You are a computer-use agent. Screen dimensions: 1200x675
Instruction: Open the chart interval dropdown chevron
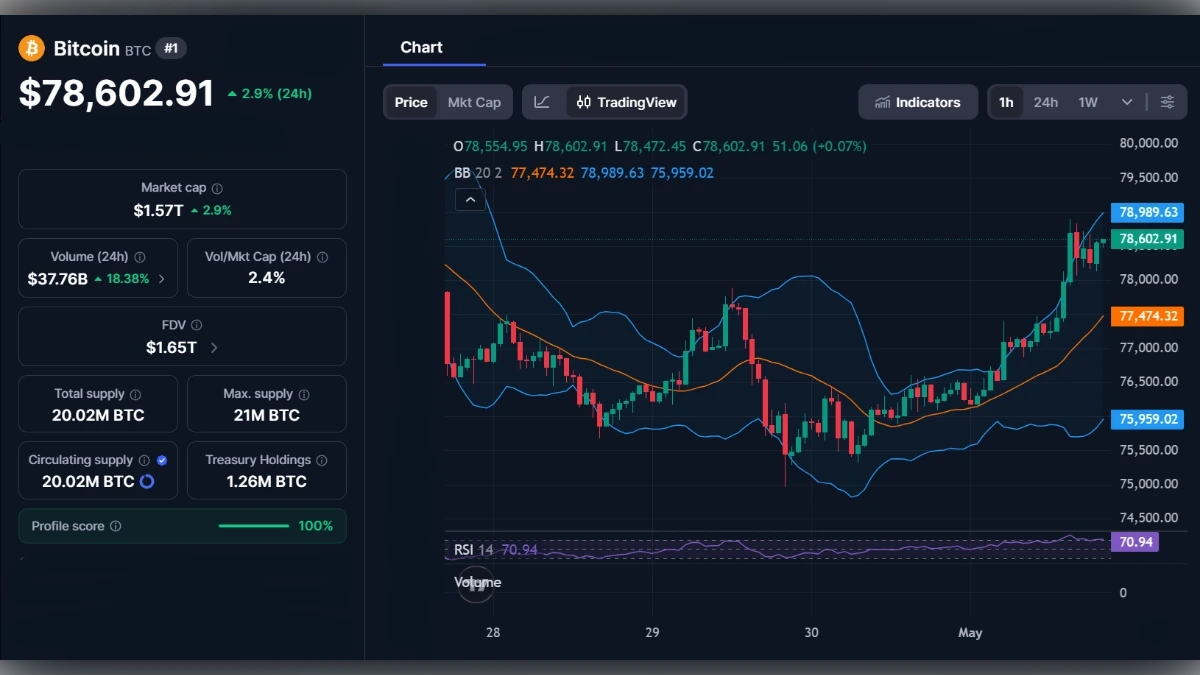(x=1127, y=102)
